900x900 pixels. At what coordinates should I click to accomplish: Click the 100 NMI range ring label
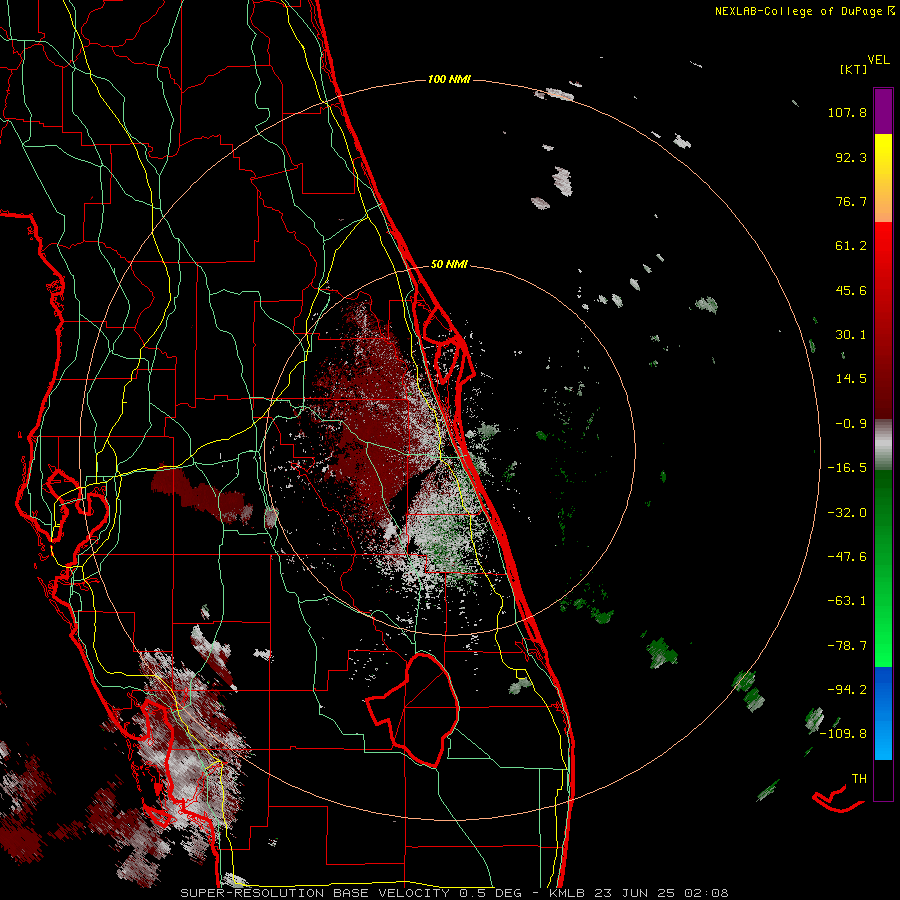click(449, 79)
